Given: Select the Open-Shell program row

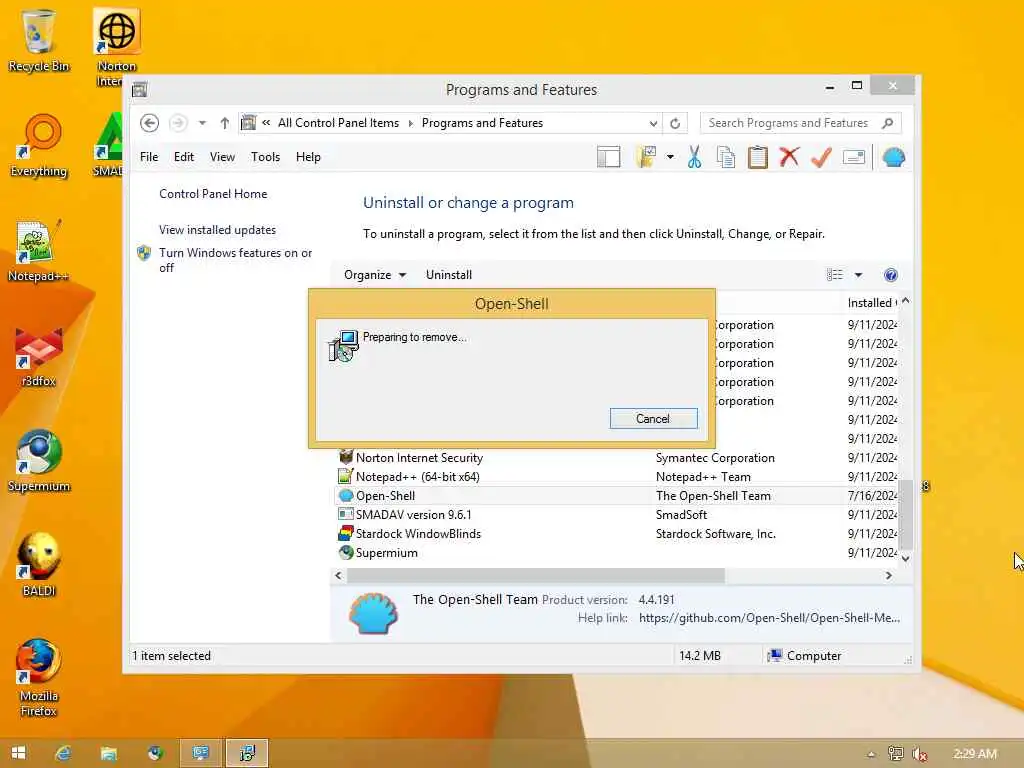Looking at the screenshot, I should (x=616, y=496).
